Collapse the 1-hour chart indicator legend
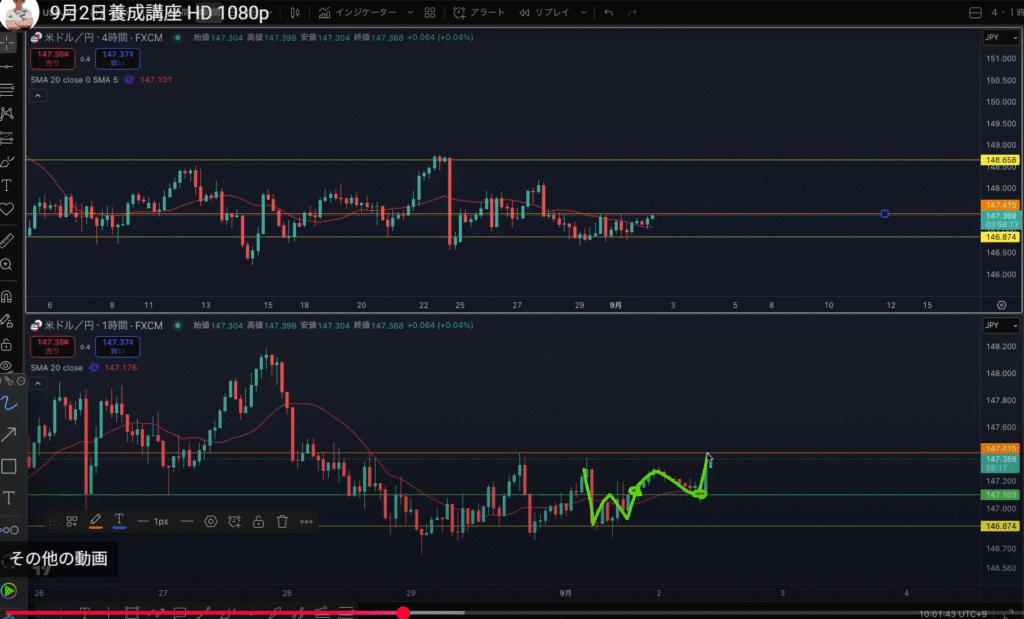This screenshot has width=1024, height=619. (38, 383)
